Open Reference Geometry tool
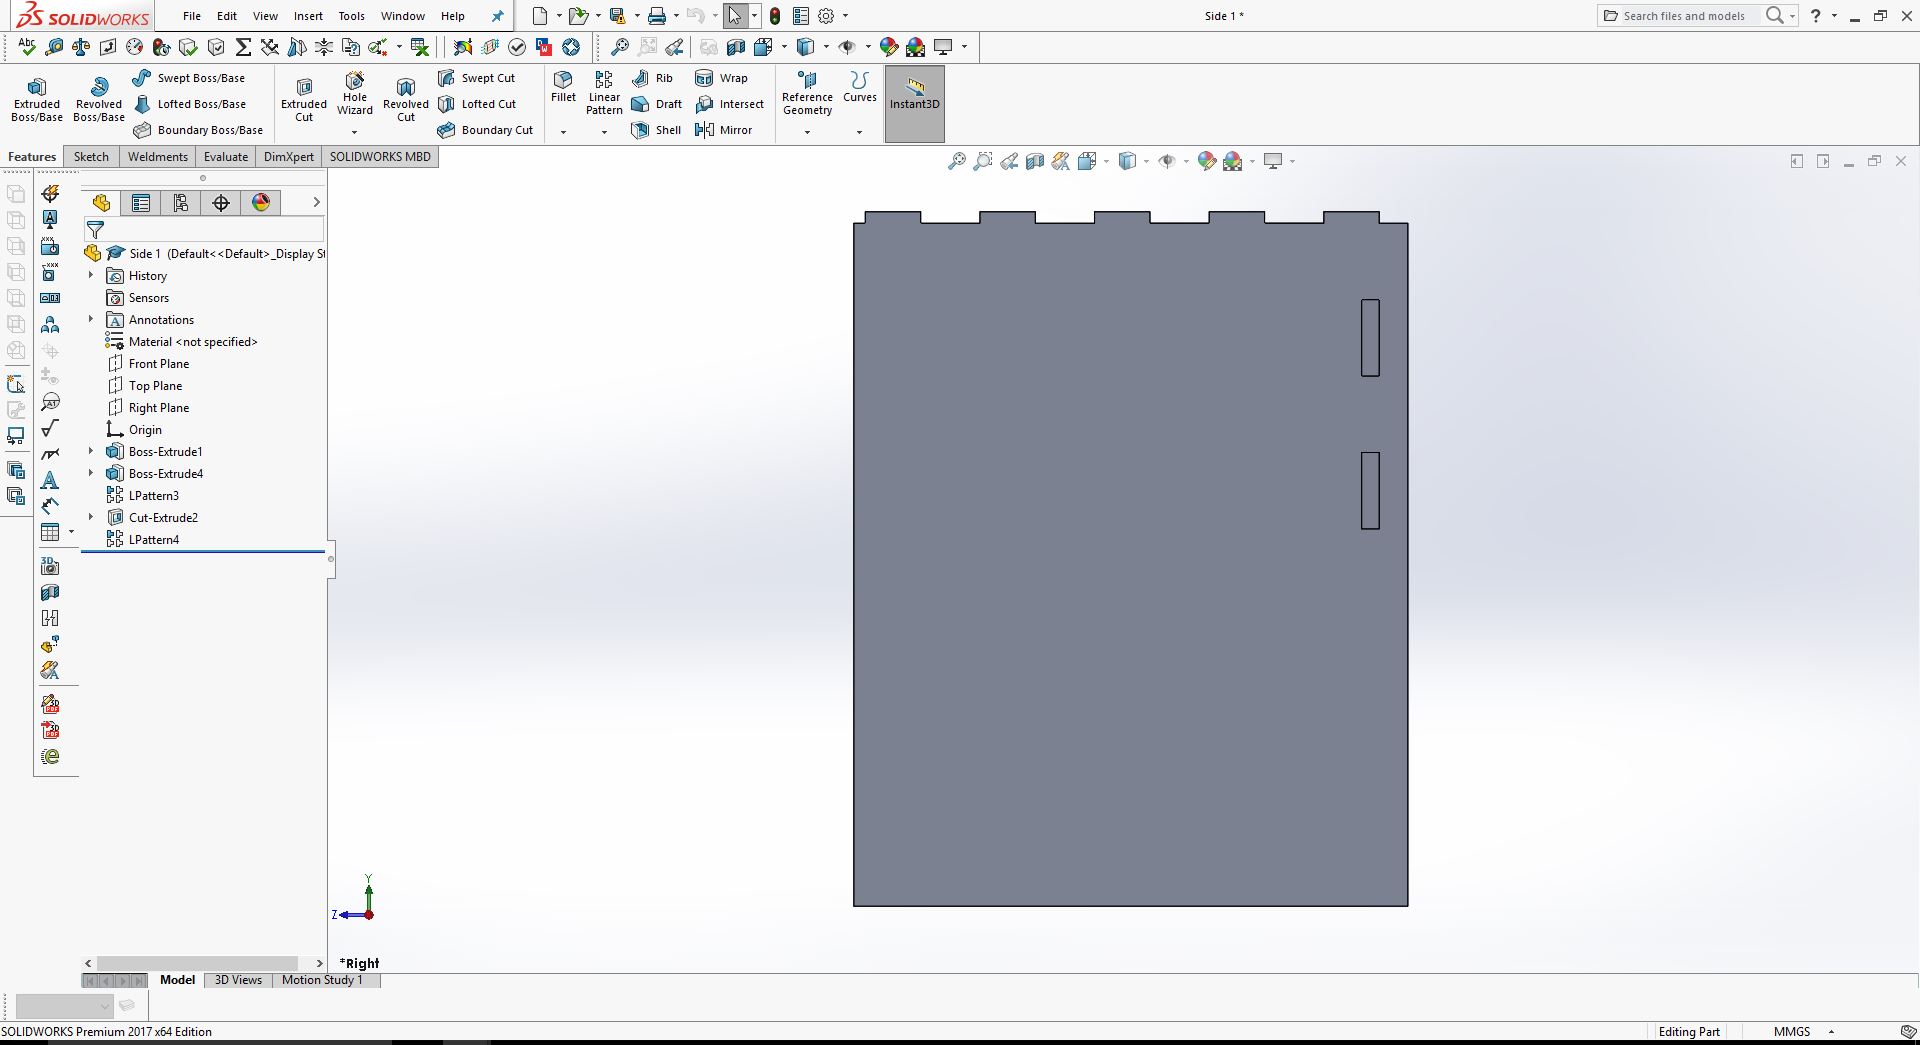This screenshot has height=1045, width=1920. 807,93
